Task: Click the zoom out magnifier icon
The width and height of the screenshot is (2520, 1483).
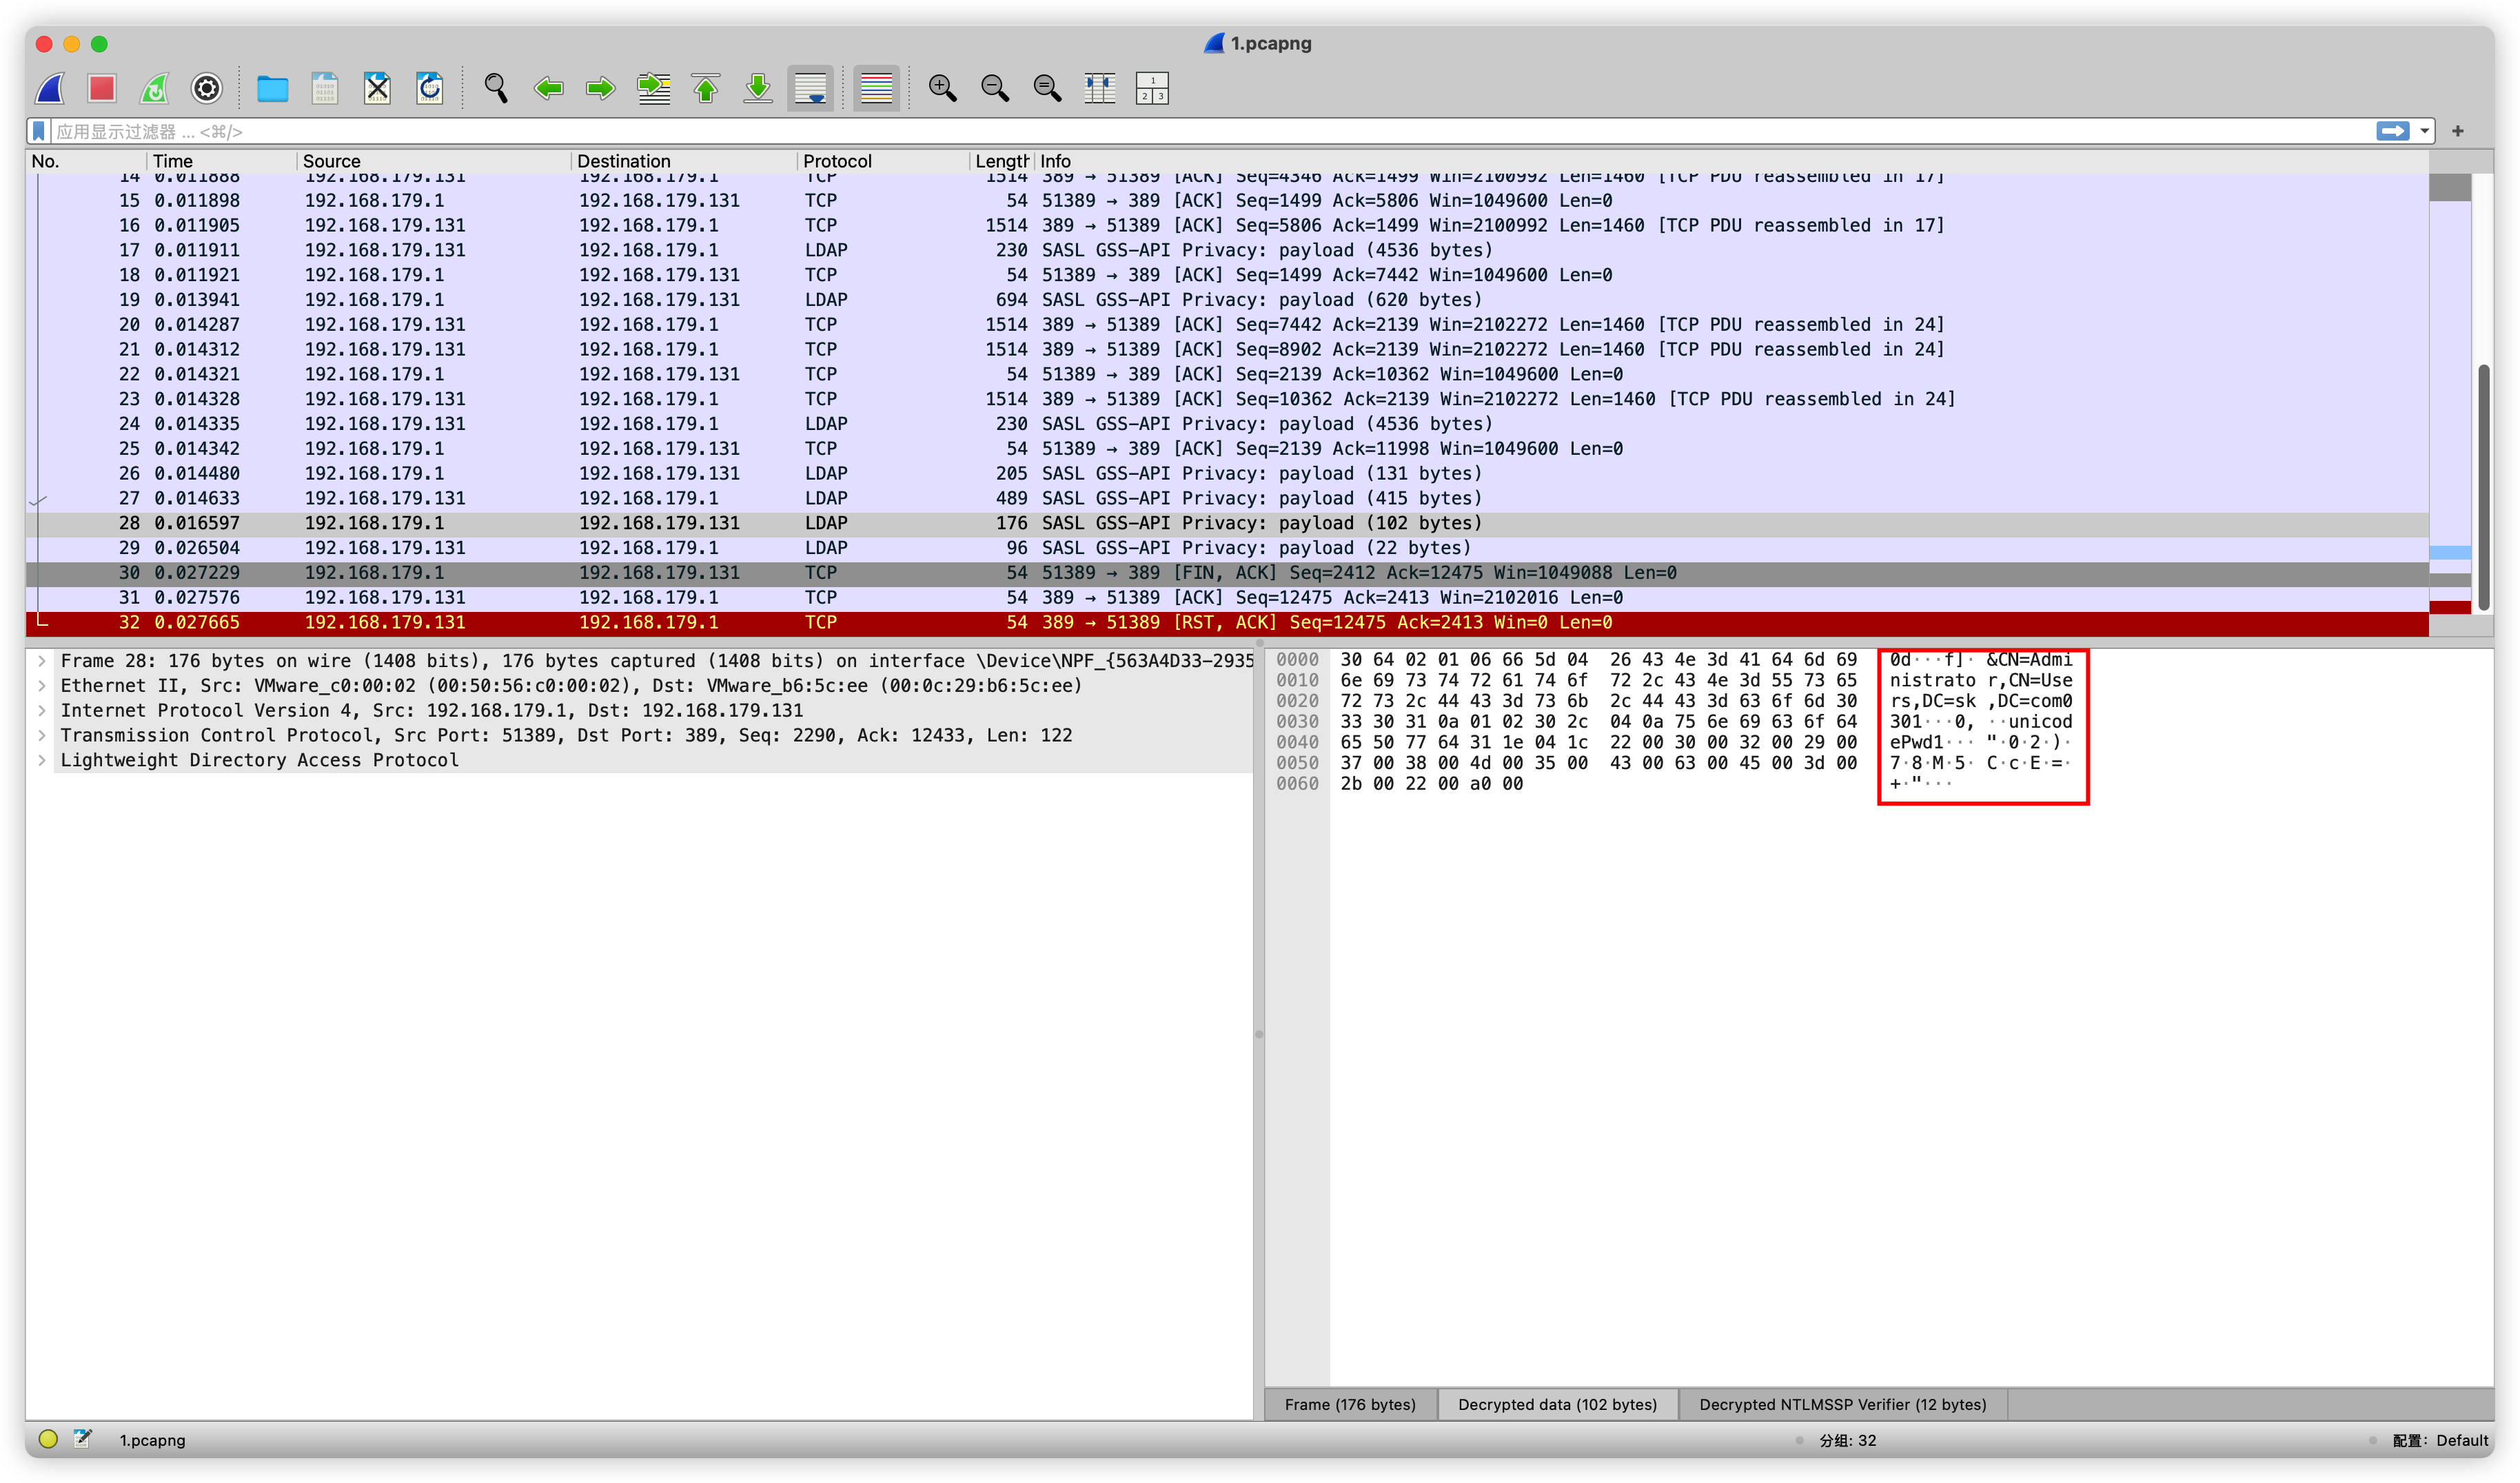Action: click(995, 89)
